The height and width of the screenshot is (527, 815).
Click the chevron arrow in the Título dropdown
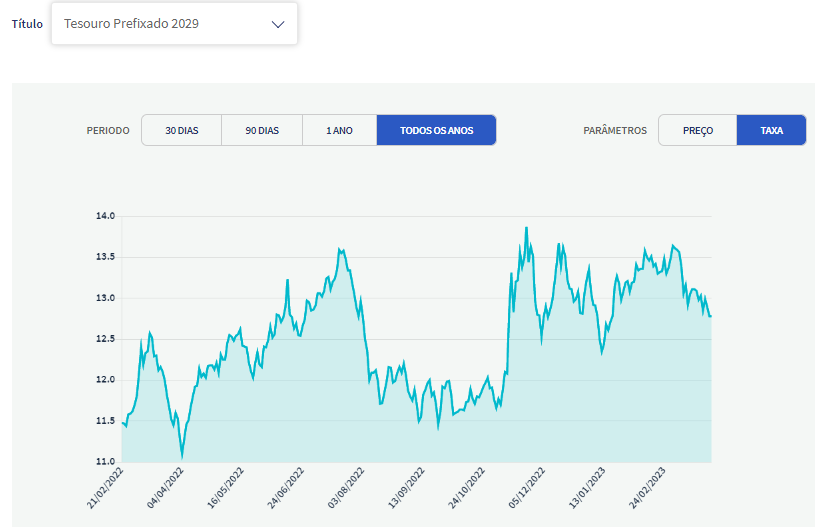click(x=278, y=24)
